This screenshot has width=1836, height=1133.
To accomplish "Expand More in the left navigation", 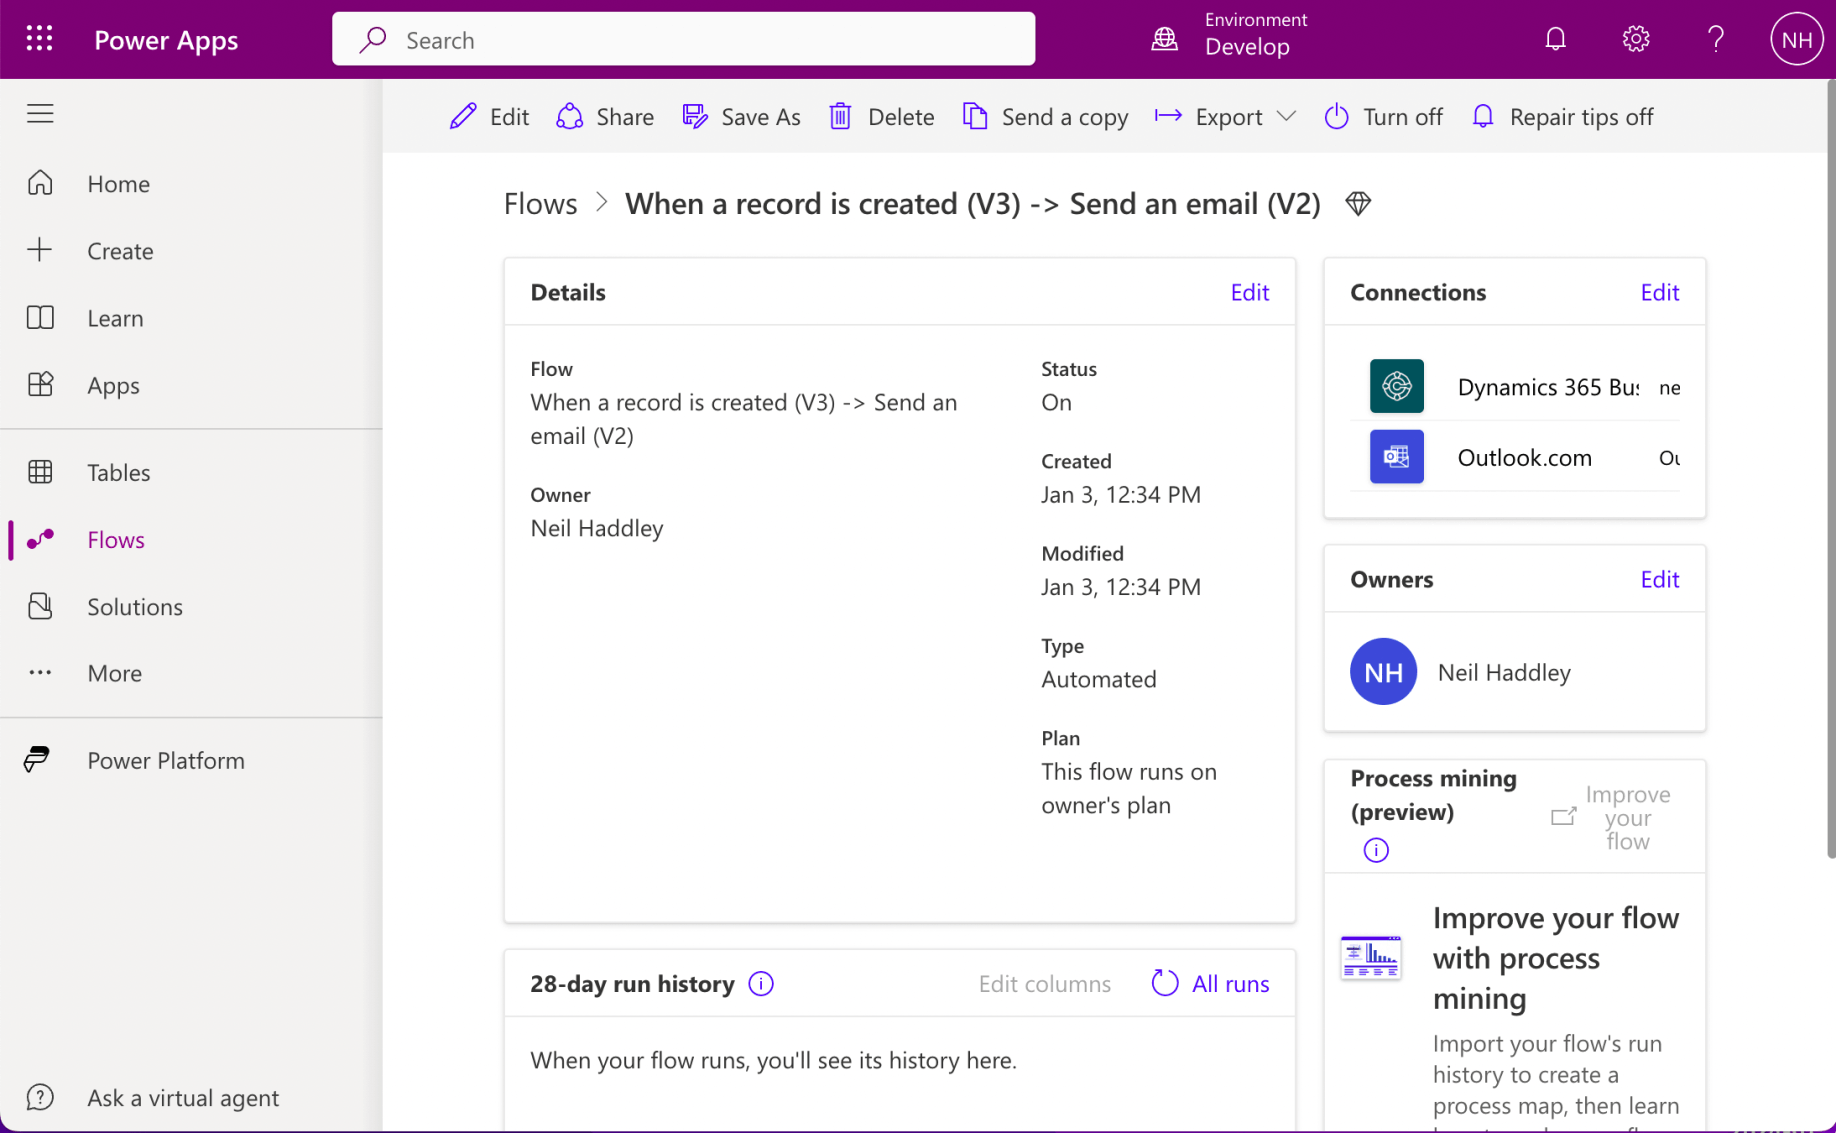I will [114, 673].
